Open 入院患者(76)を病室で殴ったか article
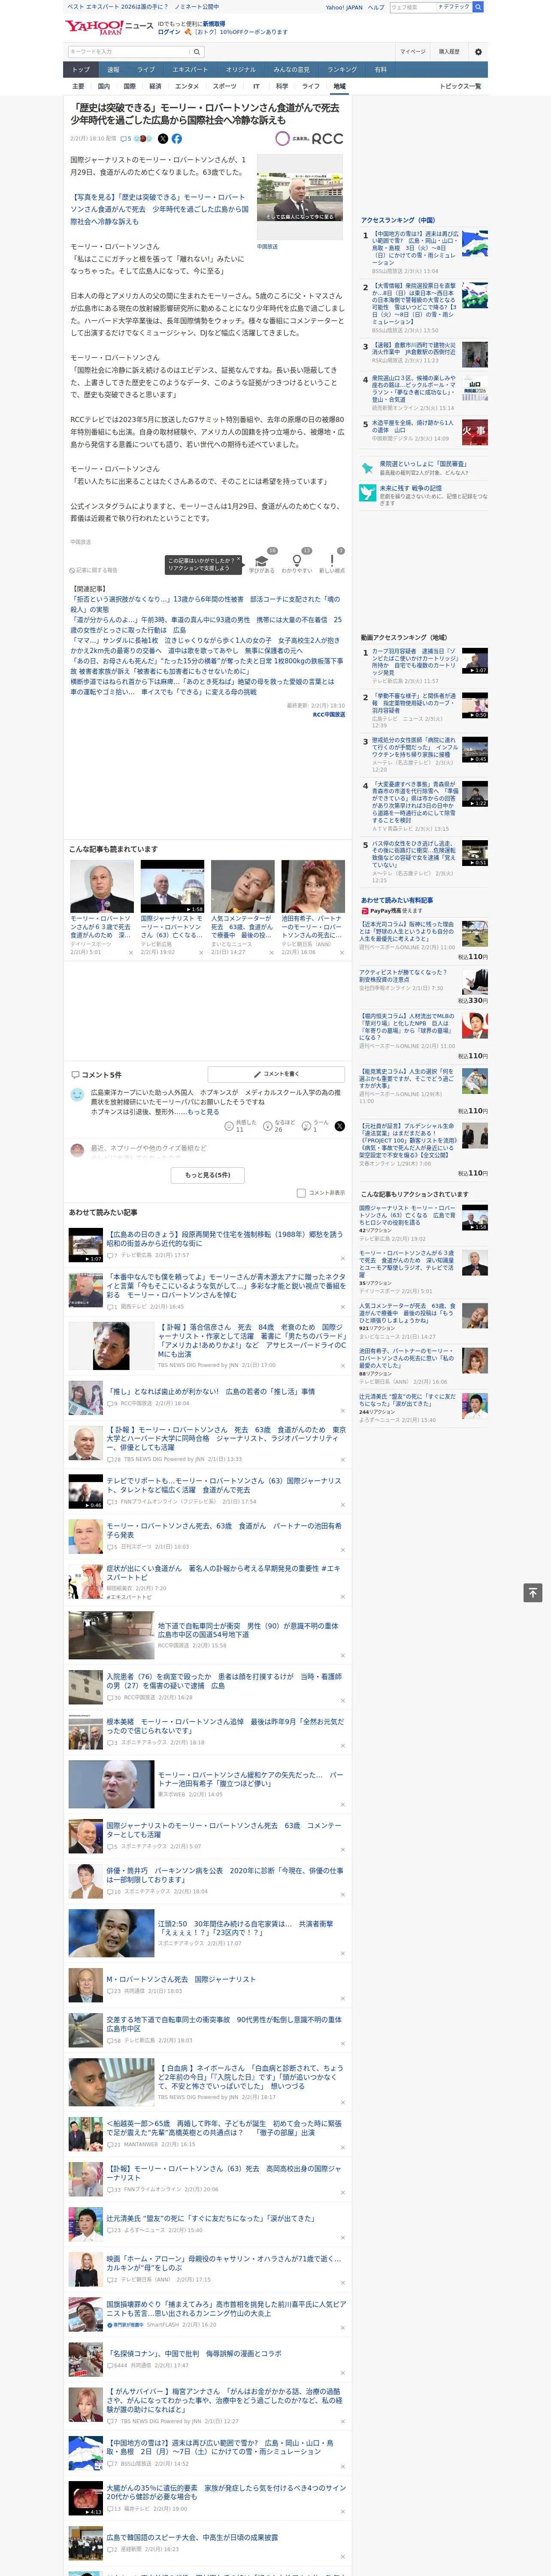This screenshot has height=2576, width=551. point(224,1681)
